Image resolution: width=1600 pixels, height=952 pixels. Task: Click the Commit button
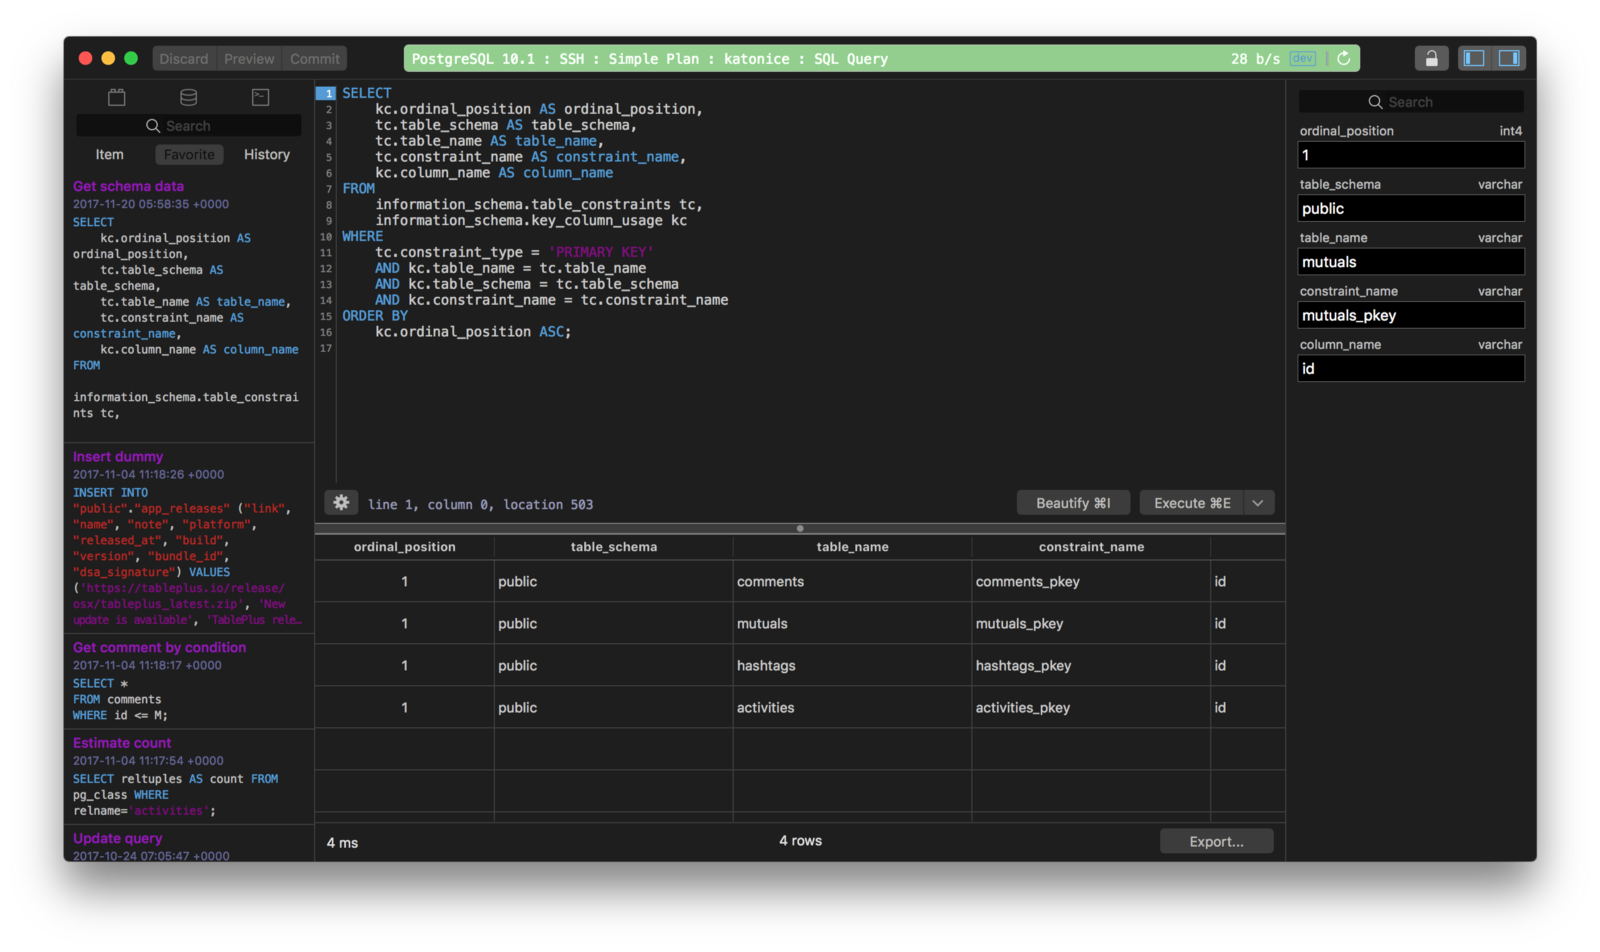coord(315,59)
